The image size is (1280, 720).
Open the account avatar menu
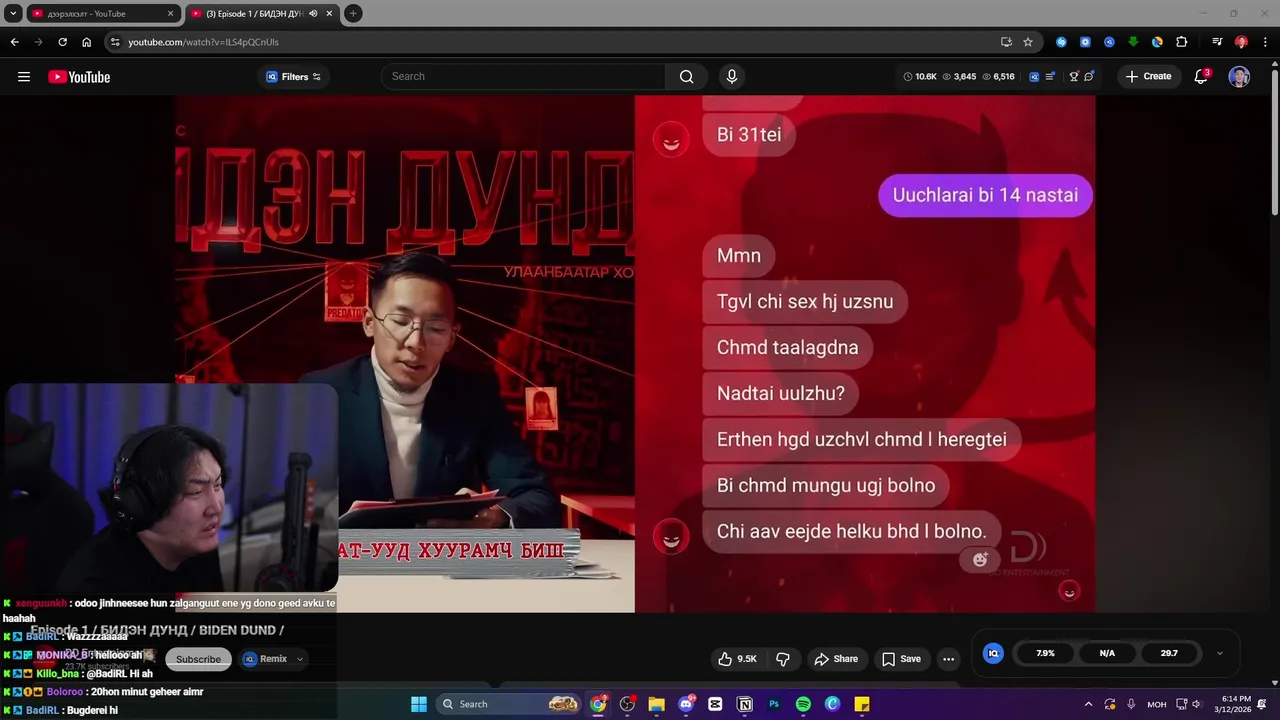pyautogui.click(x=1239, y=77)
